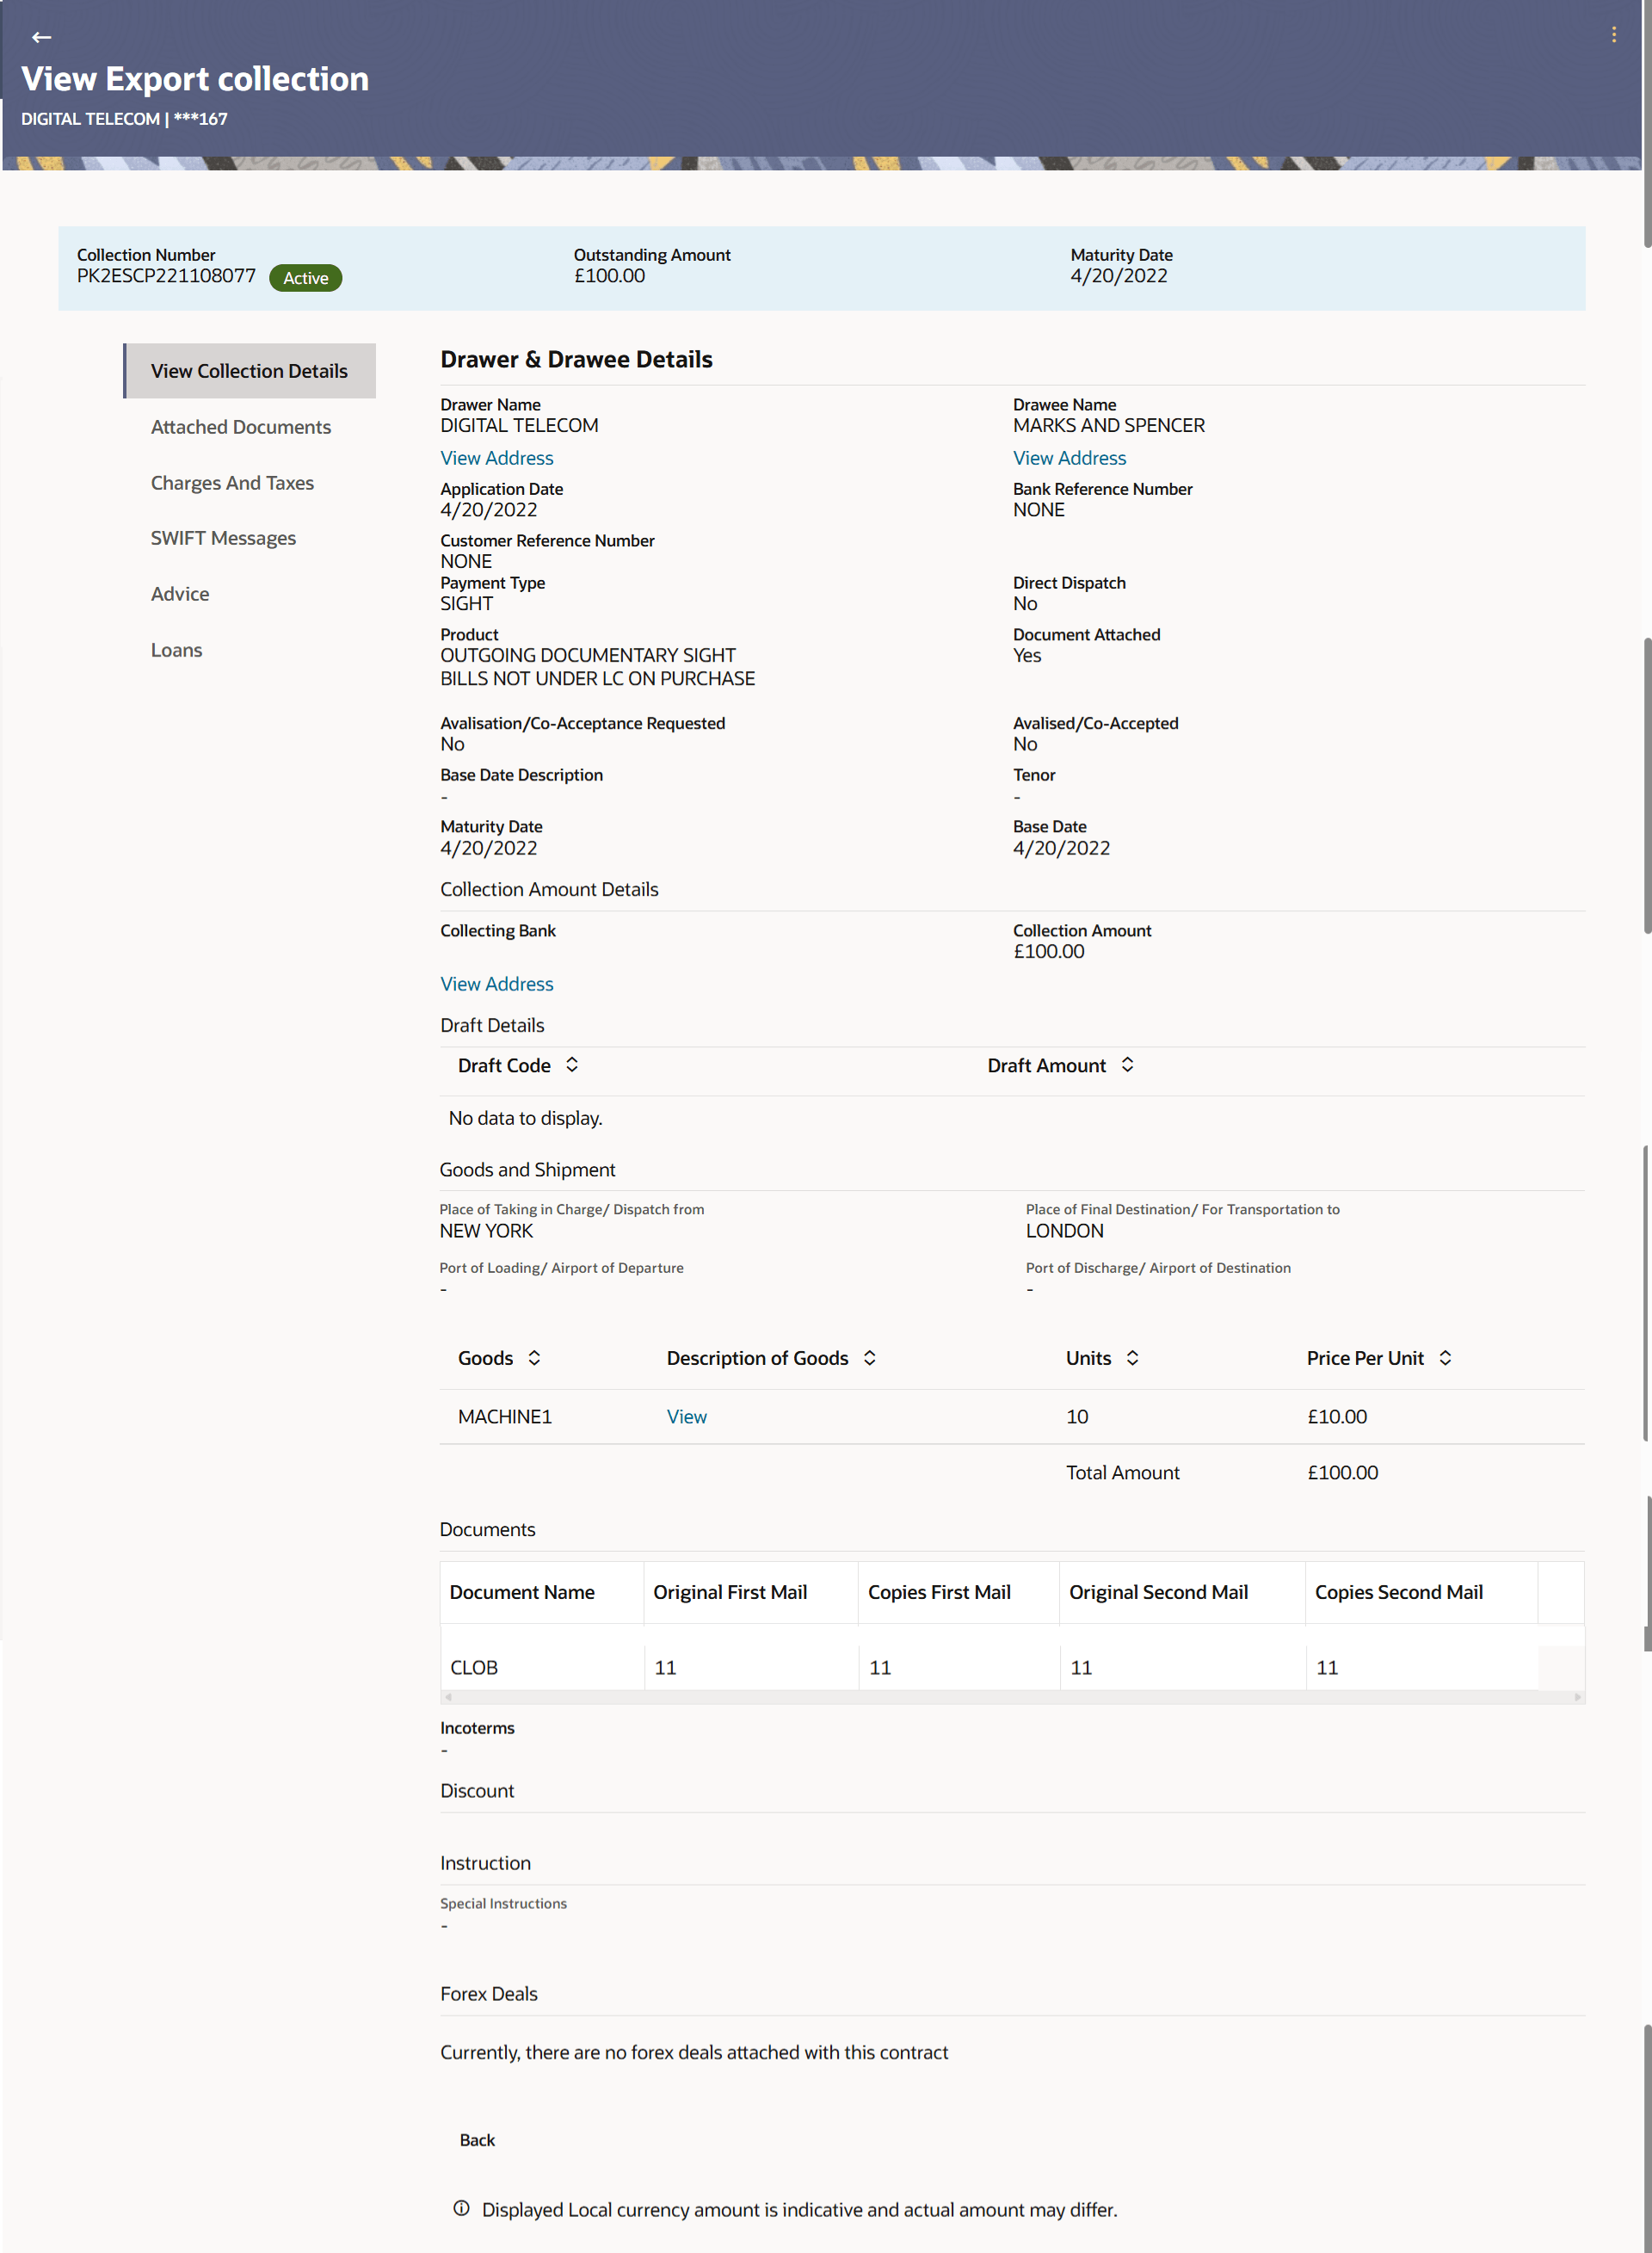The height and width of the screenshot is (2253, 1652).
Task: Click the Documents table horizontal scrollbar
Action: pos(1010,1697)
